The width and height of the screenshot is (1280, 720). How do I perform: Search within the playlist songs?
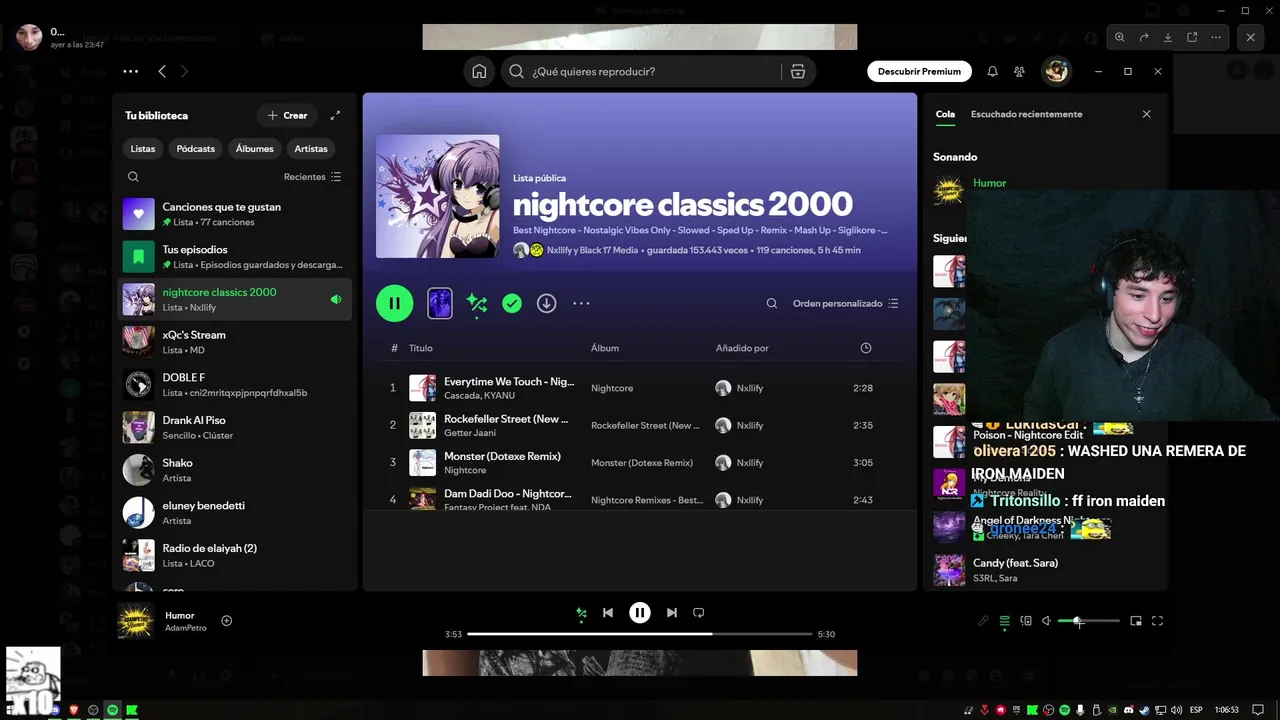pyautogui.click(x=771, y=303)
